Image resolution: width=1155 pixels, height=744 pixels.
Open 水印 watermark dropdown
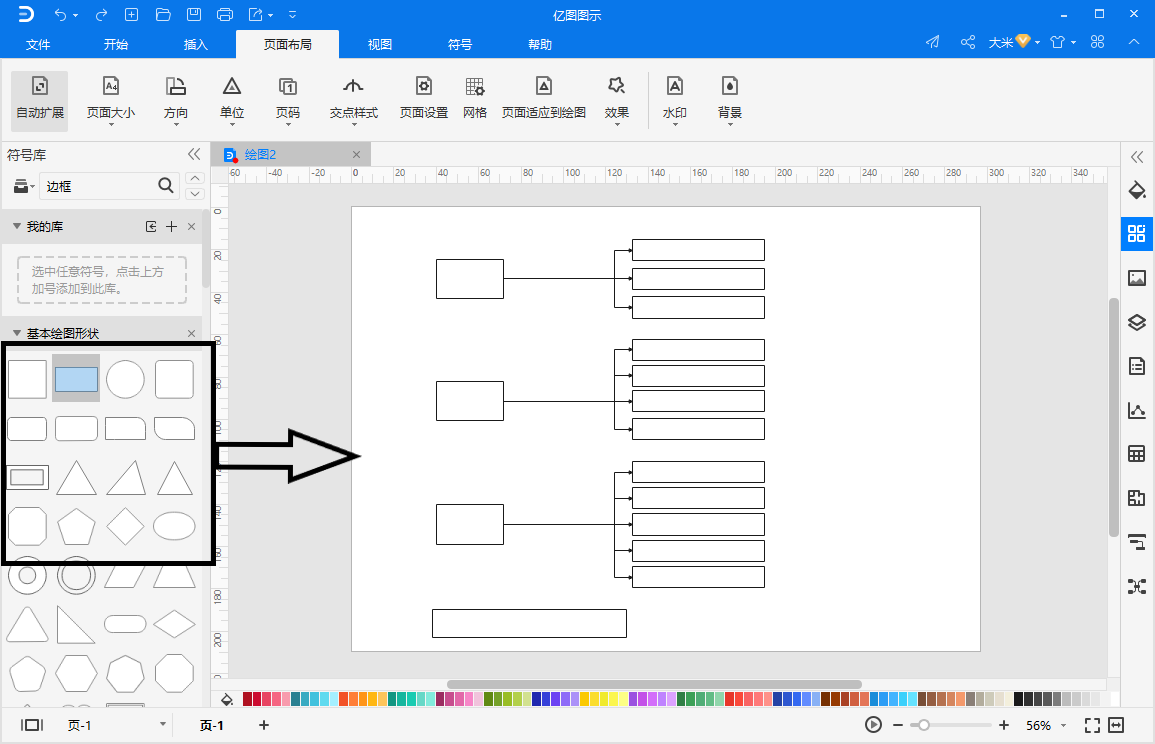pos(675,100)
